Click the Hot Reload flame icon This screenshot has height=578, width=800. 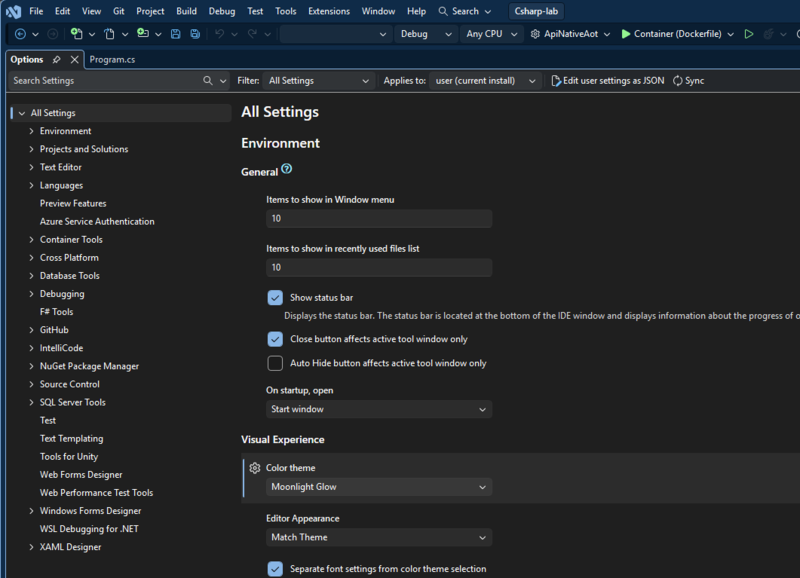tap(768, 34)
